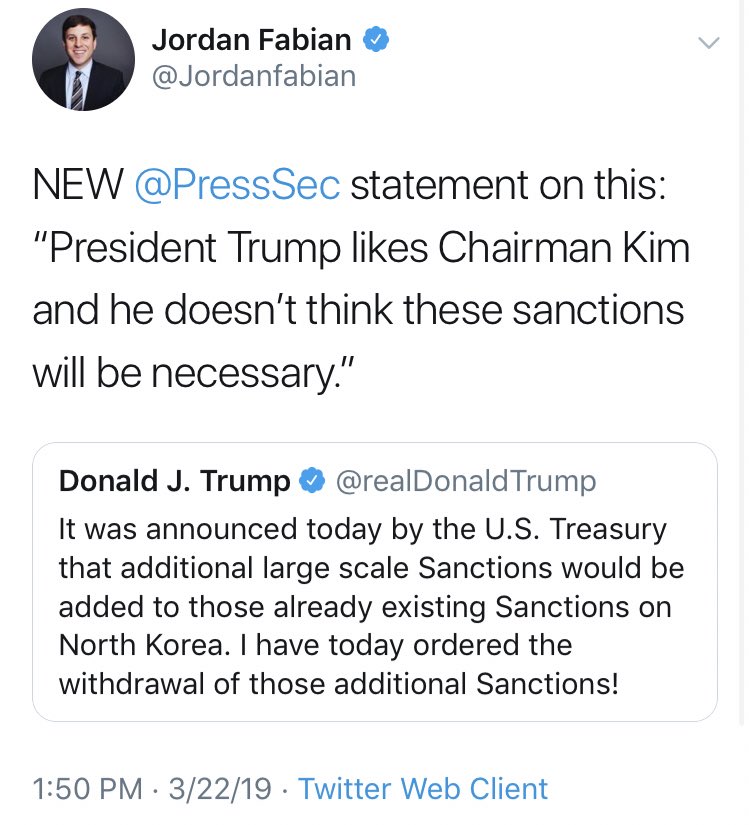Open the Twitter Web Client source link
The width and height of the screenshot is (749, 825).
tap(423, 789)
